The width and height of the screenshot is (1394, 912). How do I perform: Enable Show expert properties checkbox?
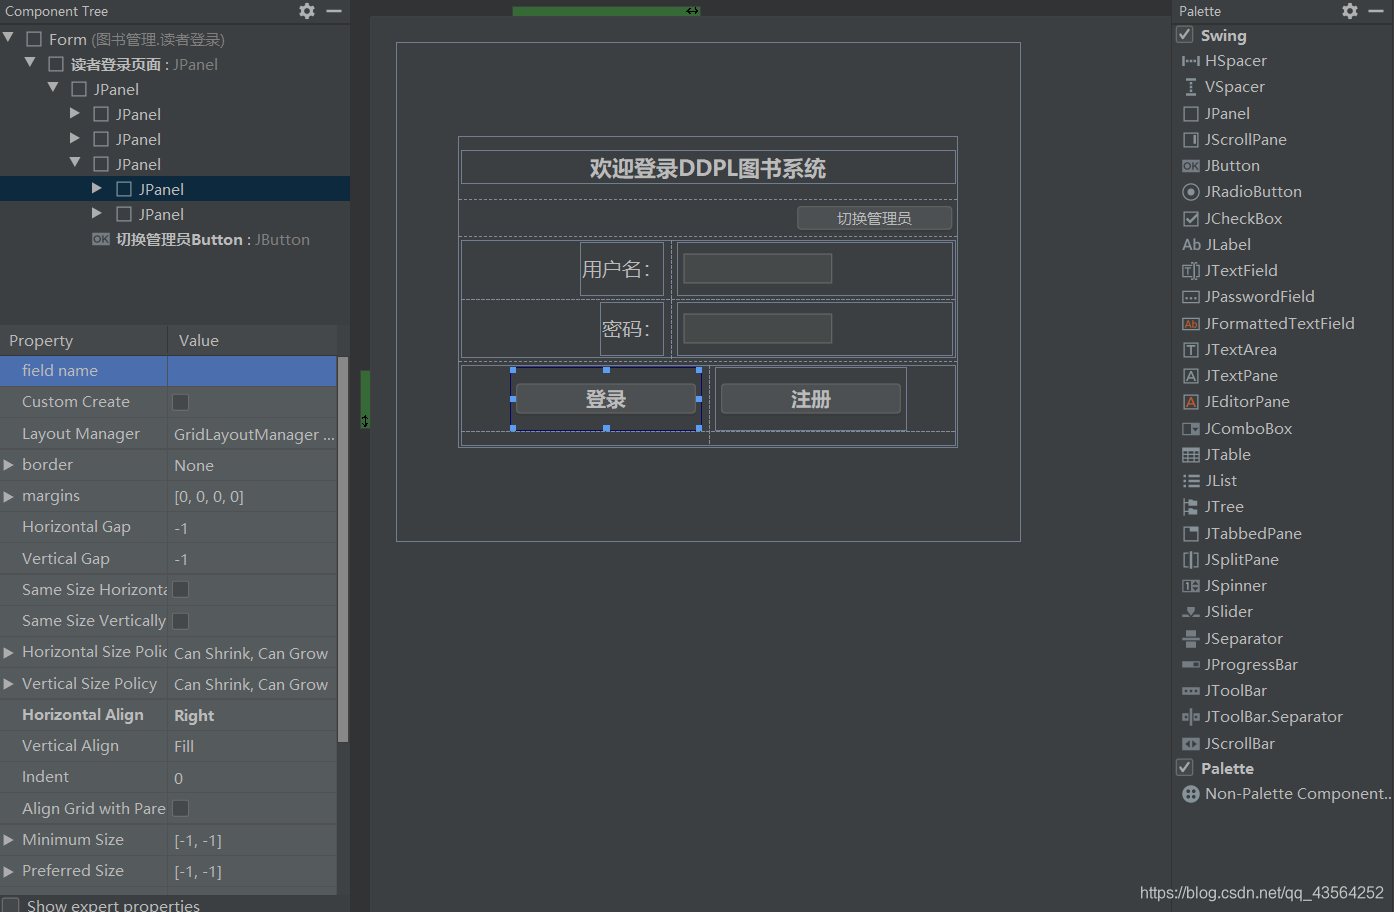tap(11, 905)
